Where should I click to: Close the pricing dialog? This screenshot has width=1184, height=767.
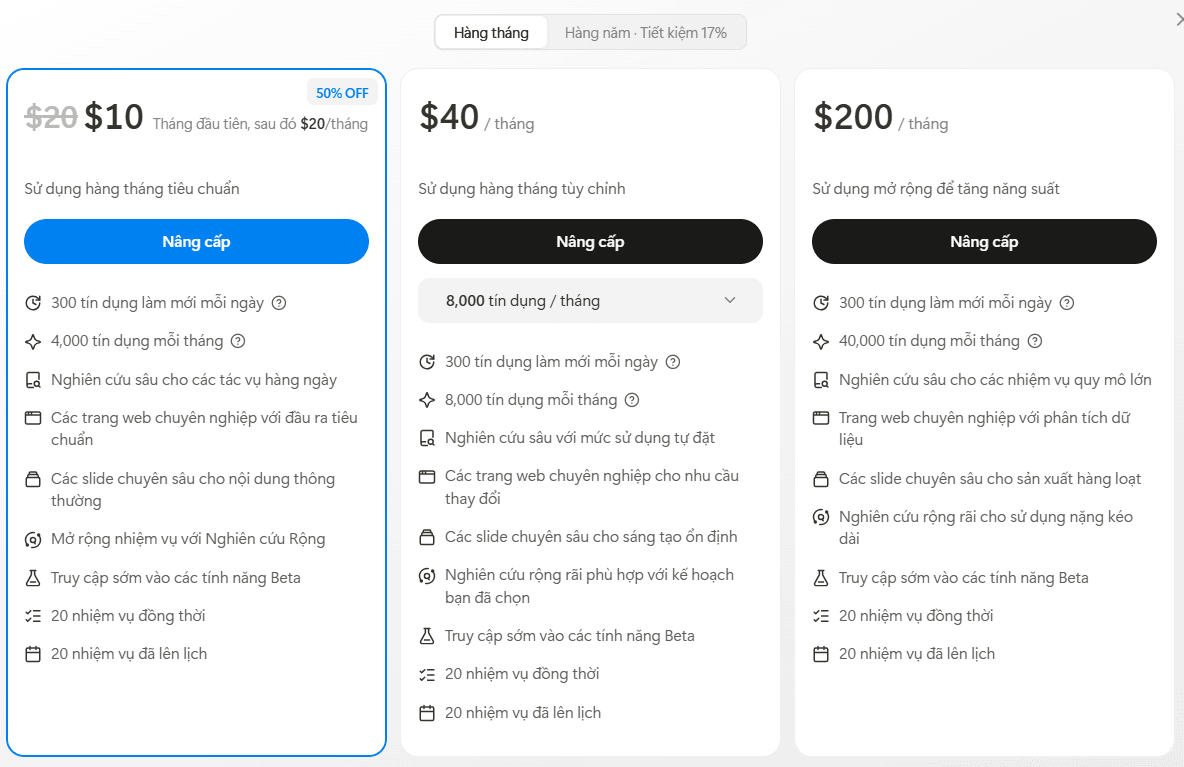click(1179, 19)
